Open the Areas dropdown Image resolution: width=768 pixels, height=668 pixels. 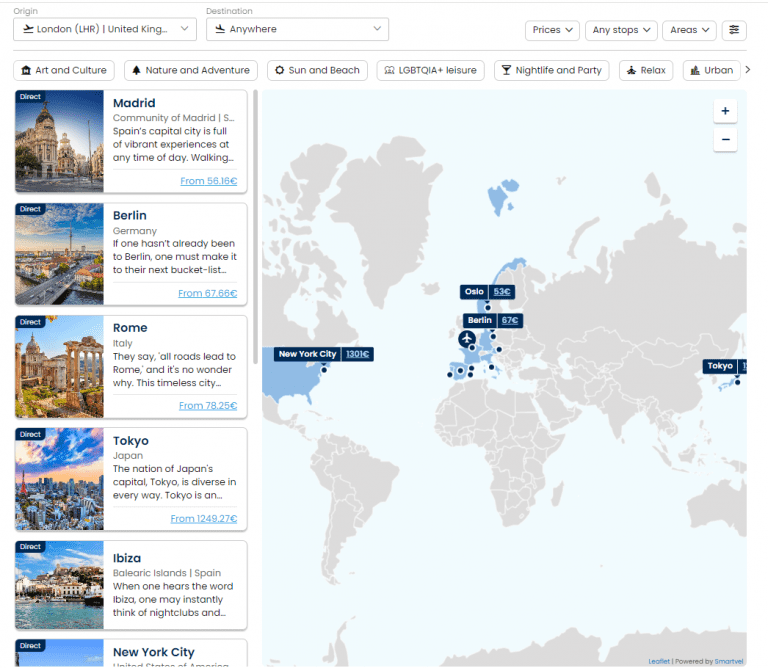click(x=689, y=30)
